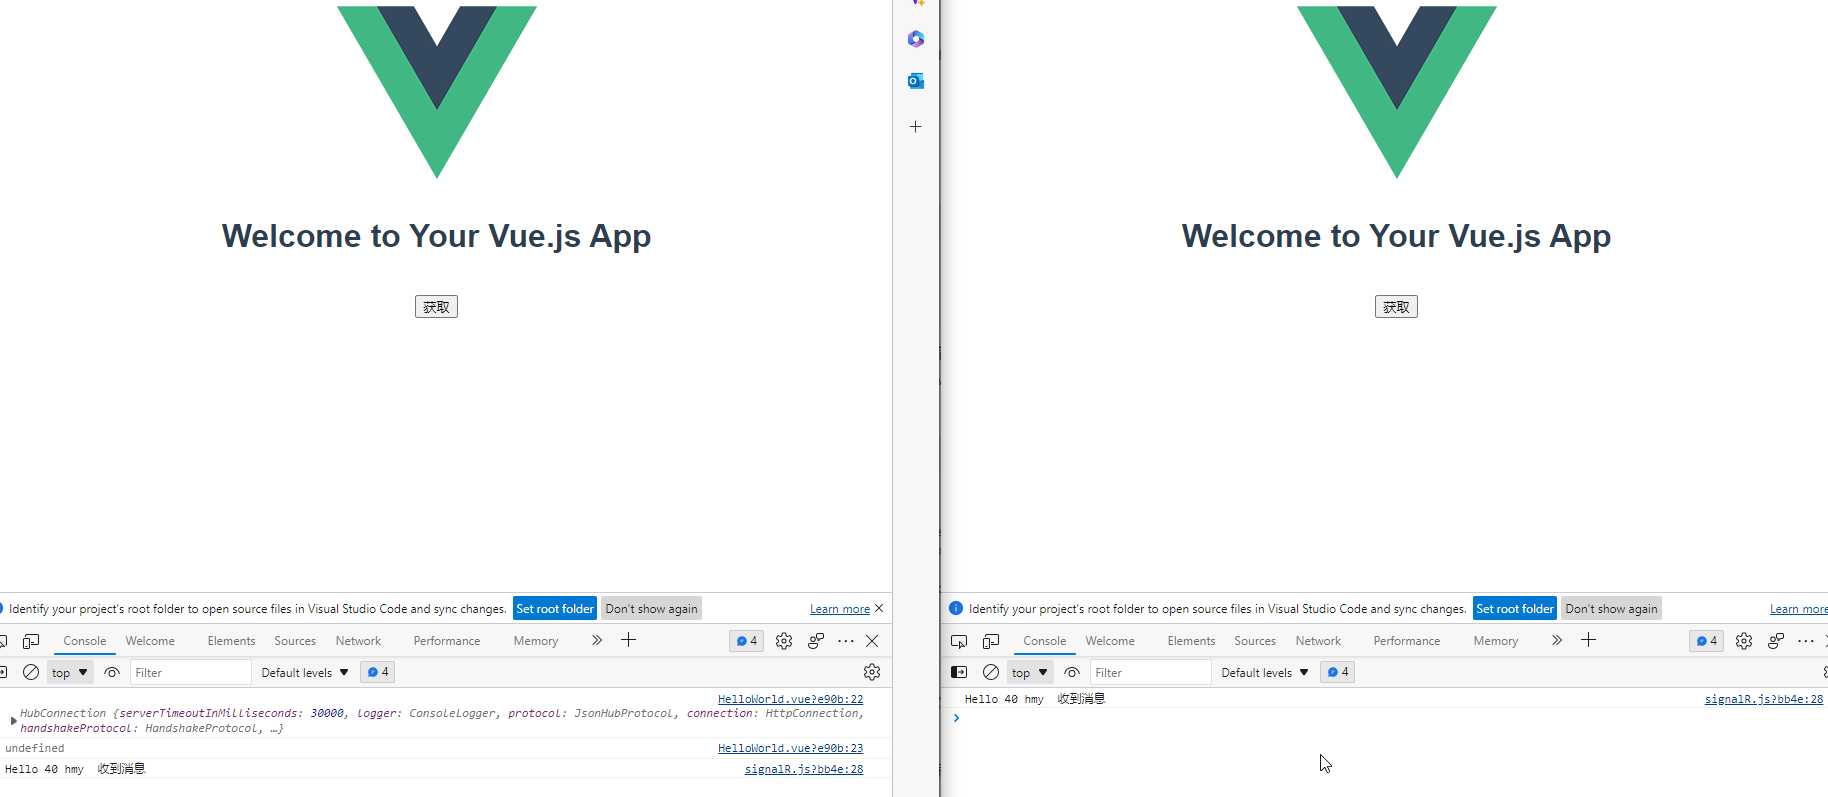Open the three-dot customize menu in right DevTools
1828x797 pixels.
pos(1806,641)
